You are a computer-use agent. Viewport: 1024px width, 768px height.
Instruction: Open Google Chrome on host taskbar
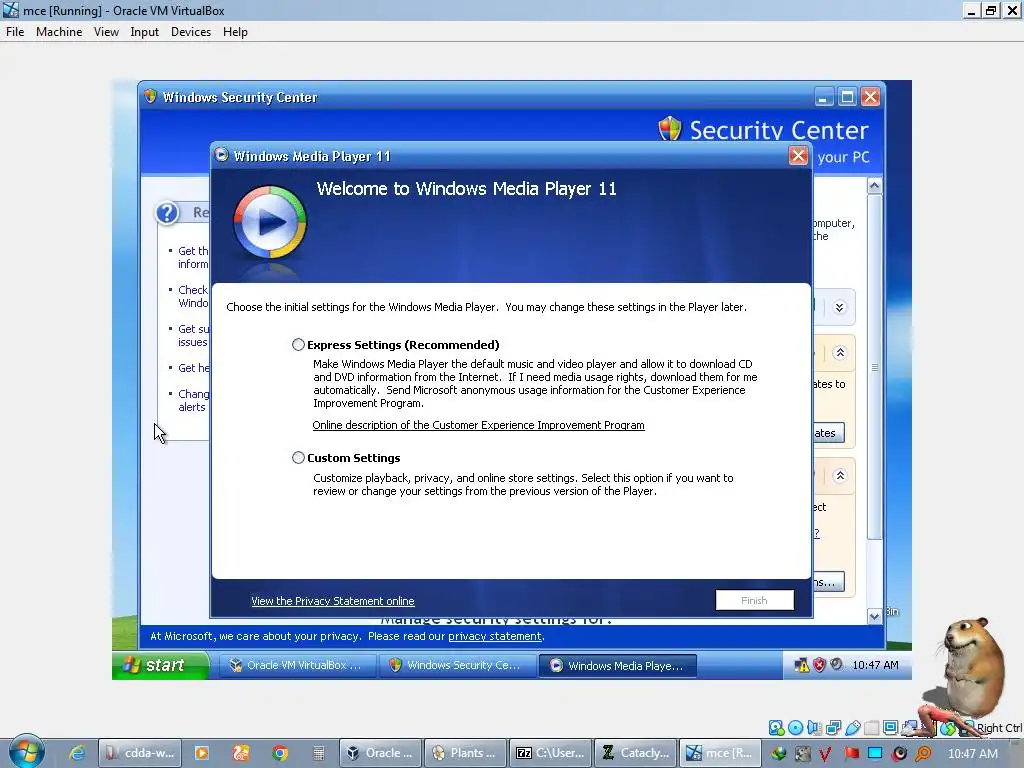[280, 753]
